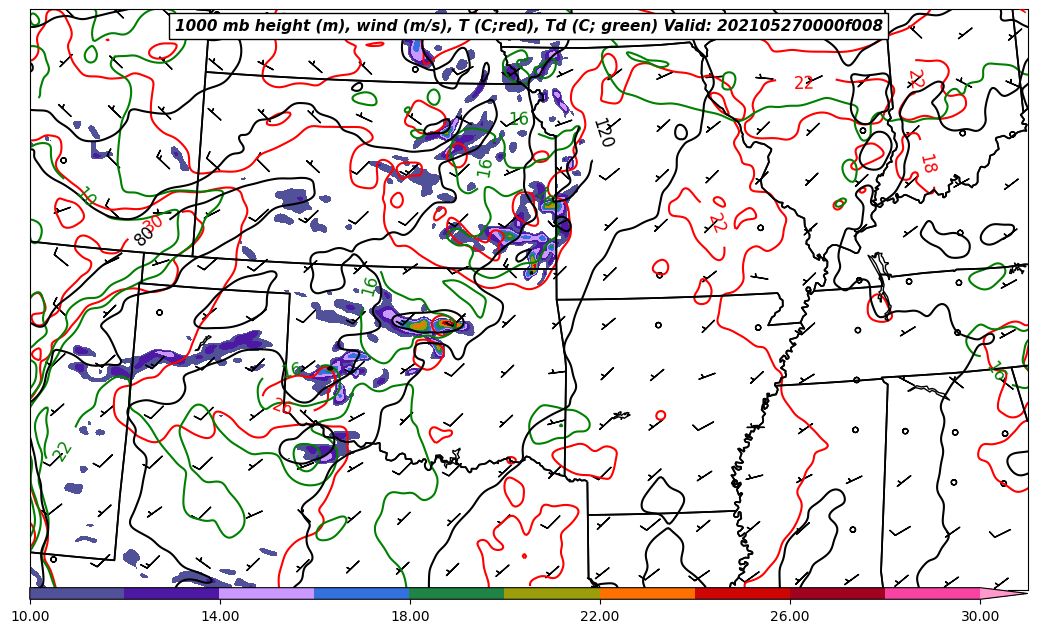This screenshot has height=633, width=1037.
Task: Pick the dark crimson colorbar segment
Action: click(836, 593)
